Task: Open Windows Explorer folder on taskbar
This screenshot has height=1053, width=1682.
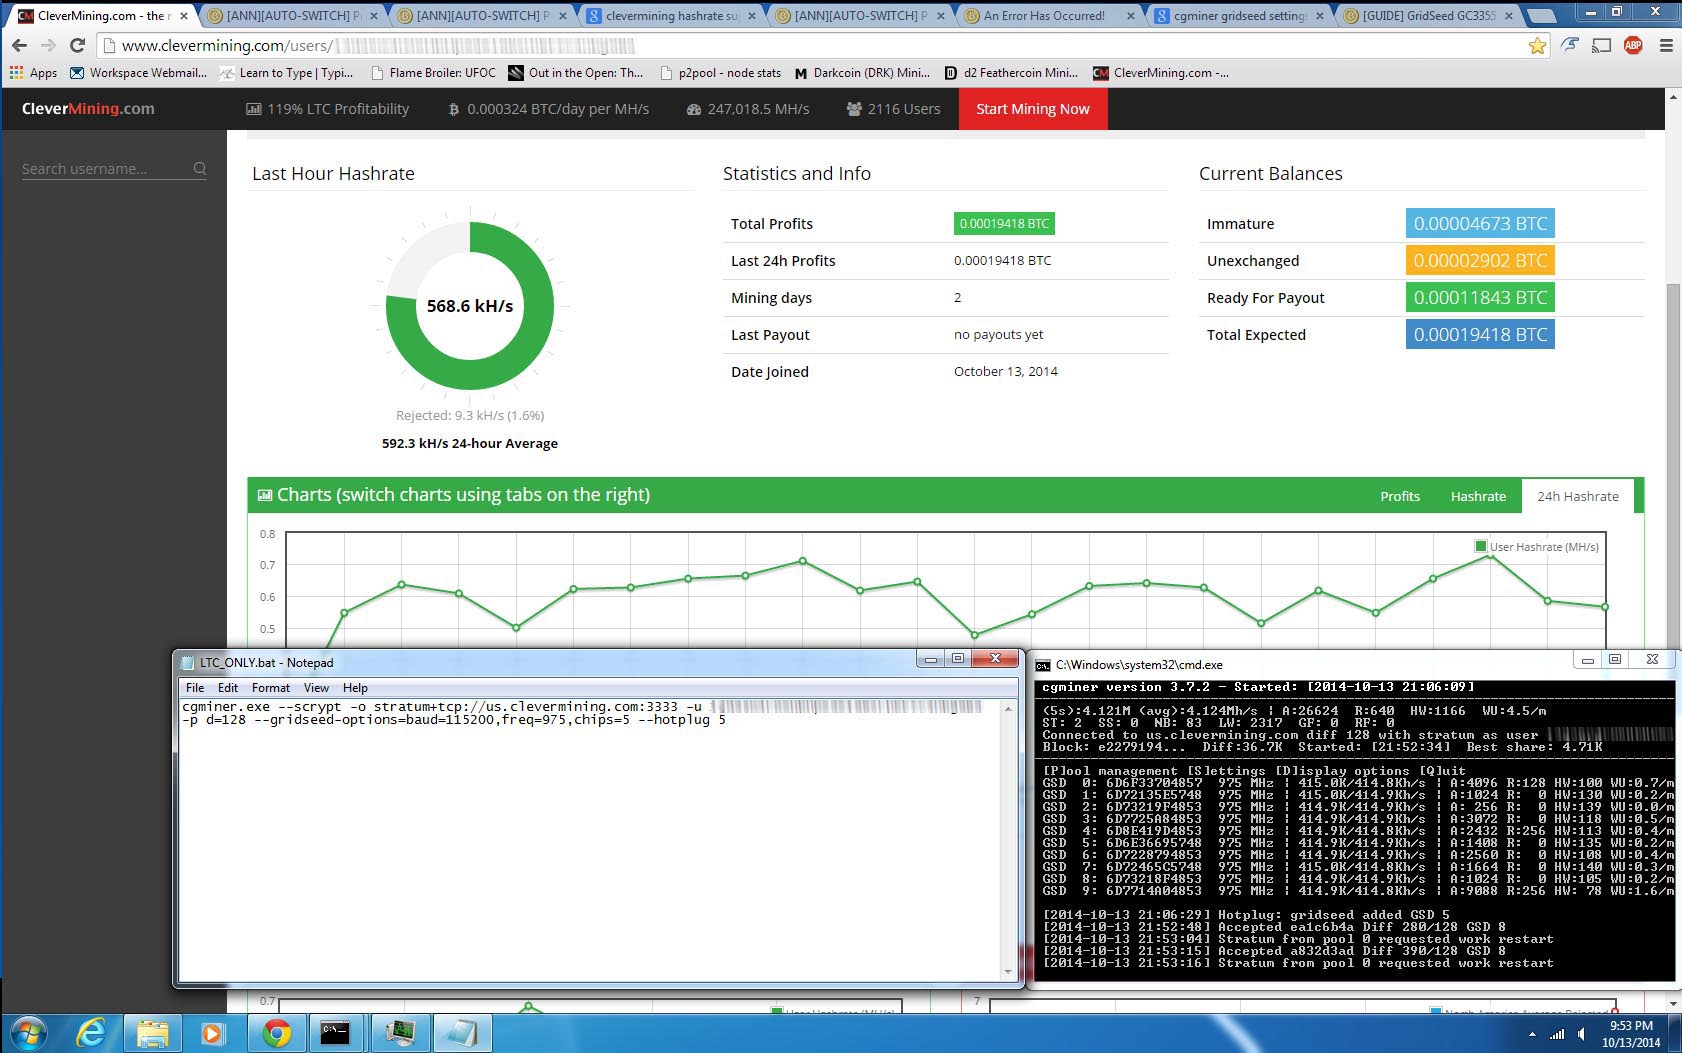Action: pyautogui.click(x=152, y=1032)
